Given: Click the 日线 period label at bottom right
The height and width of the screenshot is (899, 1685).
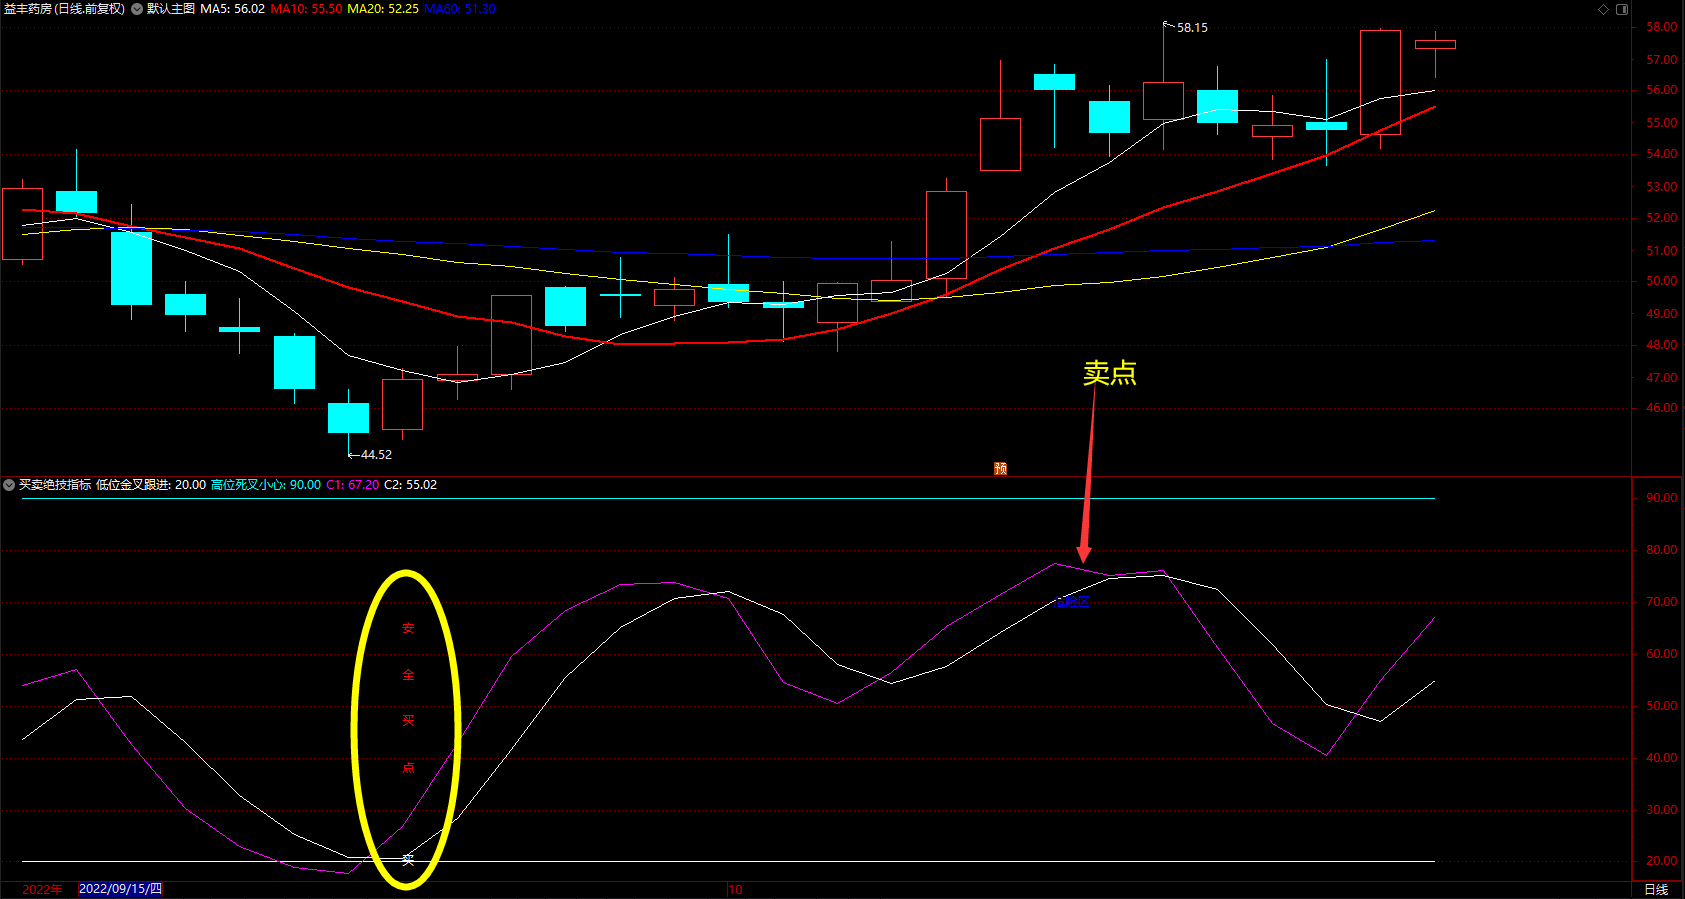Looking at the screenshot, I should pyautogui.click(x=1656, y=889).
